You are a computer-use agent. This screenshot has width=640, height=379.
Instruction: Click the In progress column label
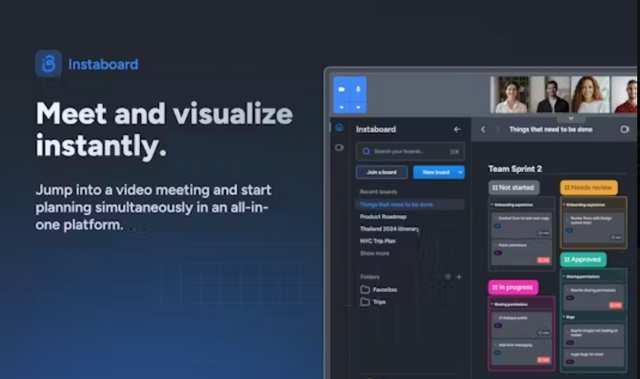(x=513, y=287)
